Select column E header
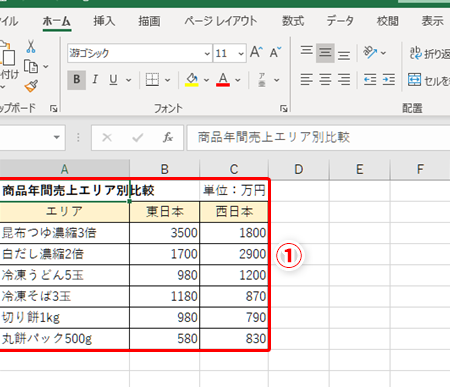 [359, 169]
